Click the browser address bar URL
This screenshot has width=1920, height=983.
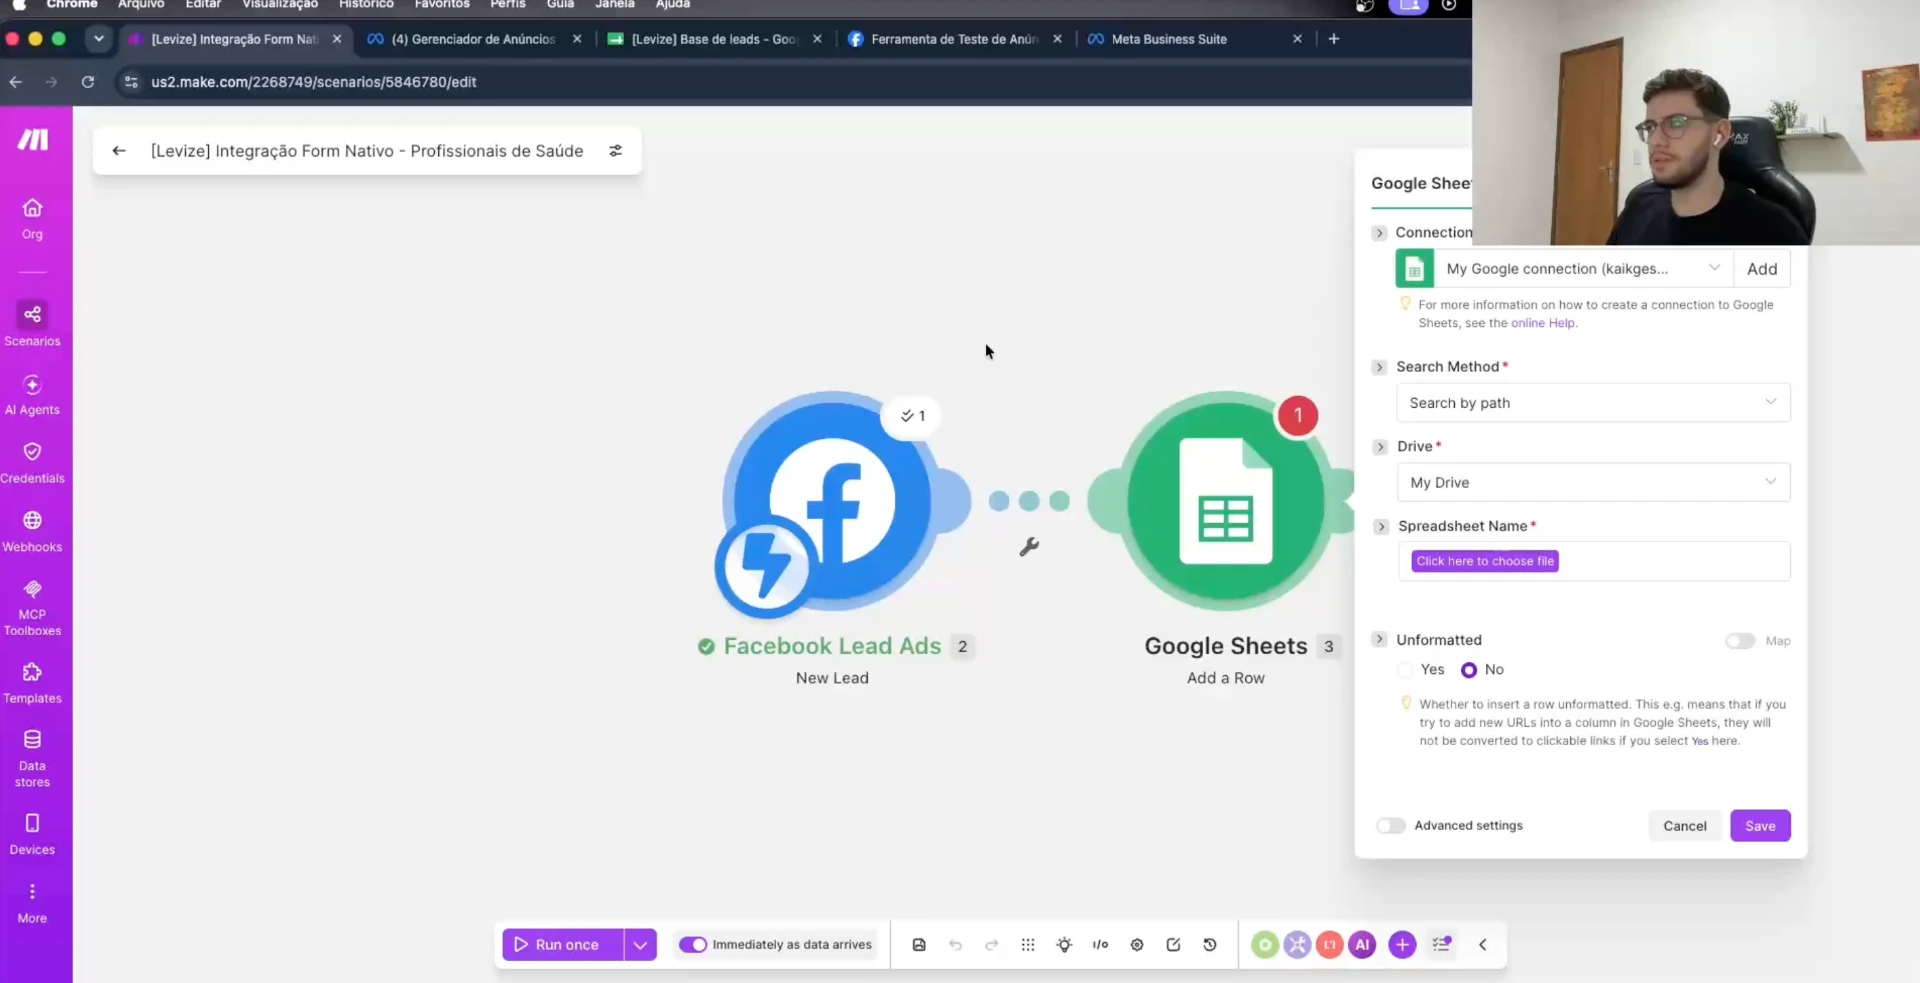coord(314,82)
